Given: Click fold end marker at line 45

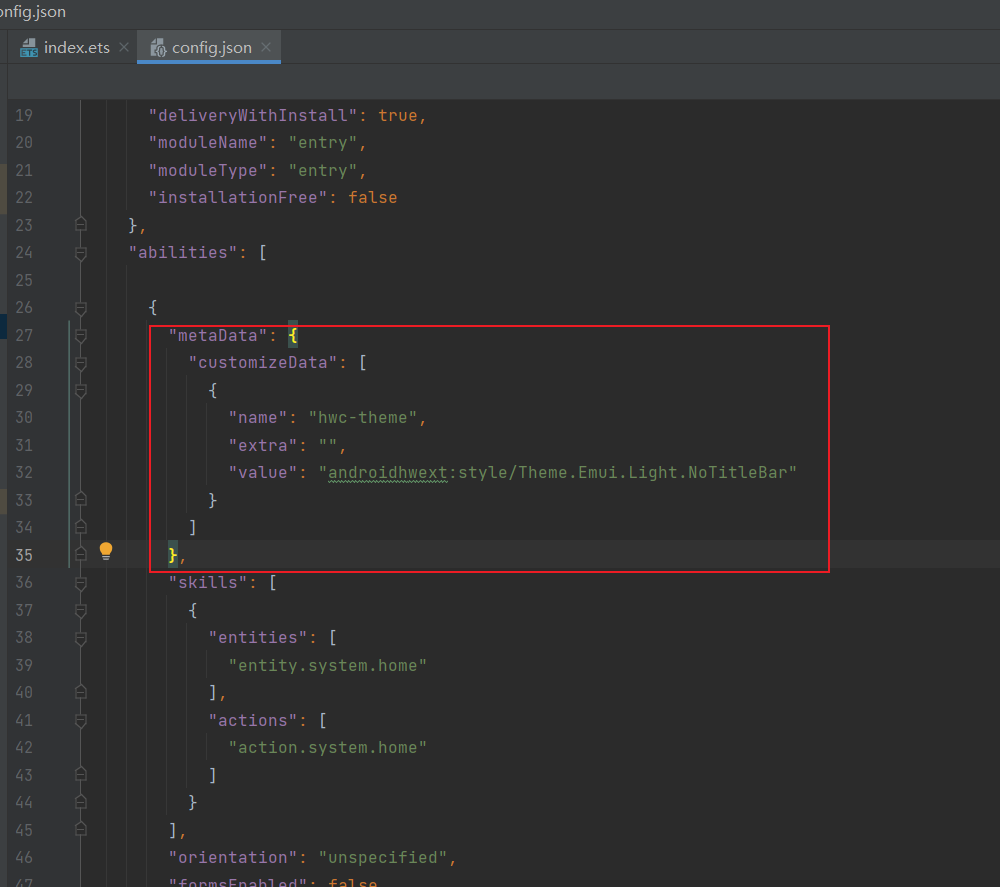Looking at the screenshot, I should [81, 830].
